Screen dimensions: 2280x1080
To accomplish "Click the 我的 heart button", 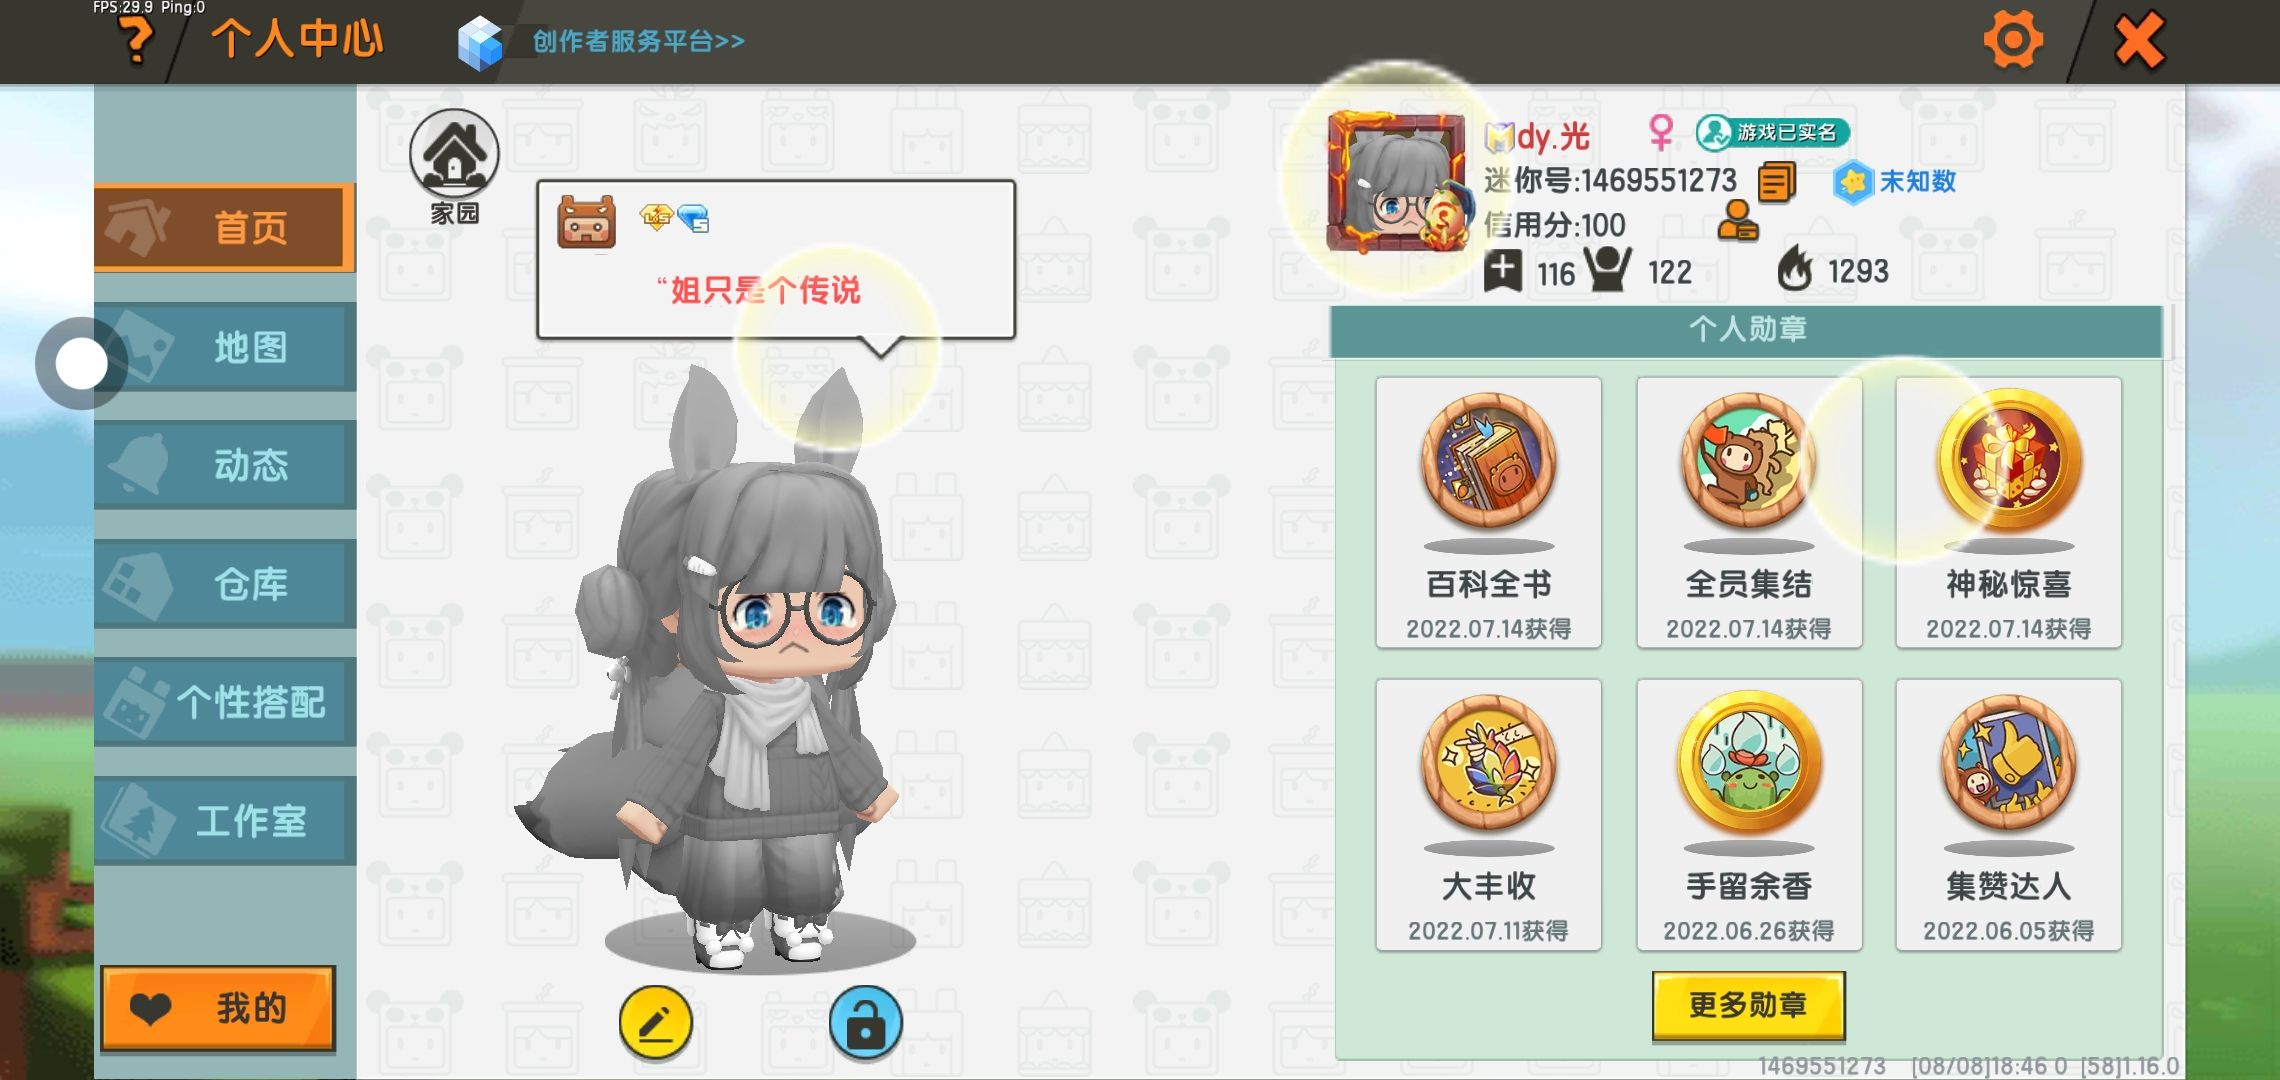I will click(x=218, y=1008).
